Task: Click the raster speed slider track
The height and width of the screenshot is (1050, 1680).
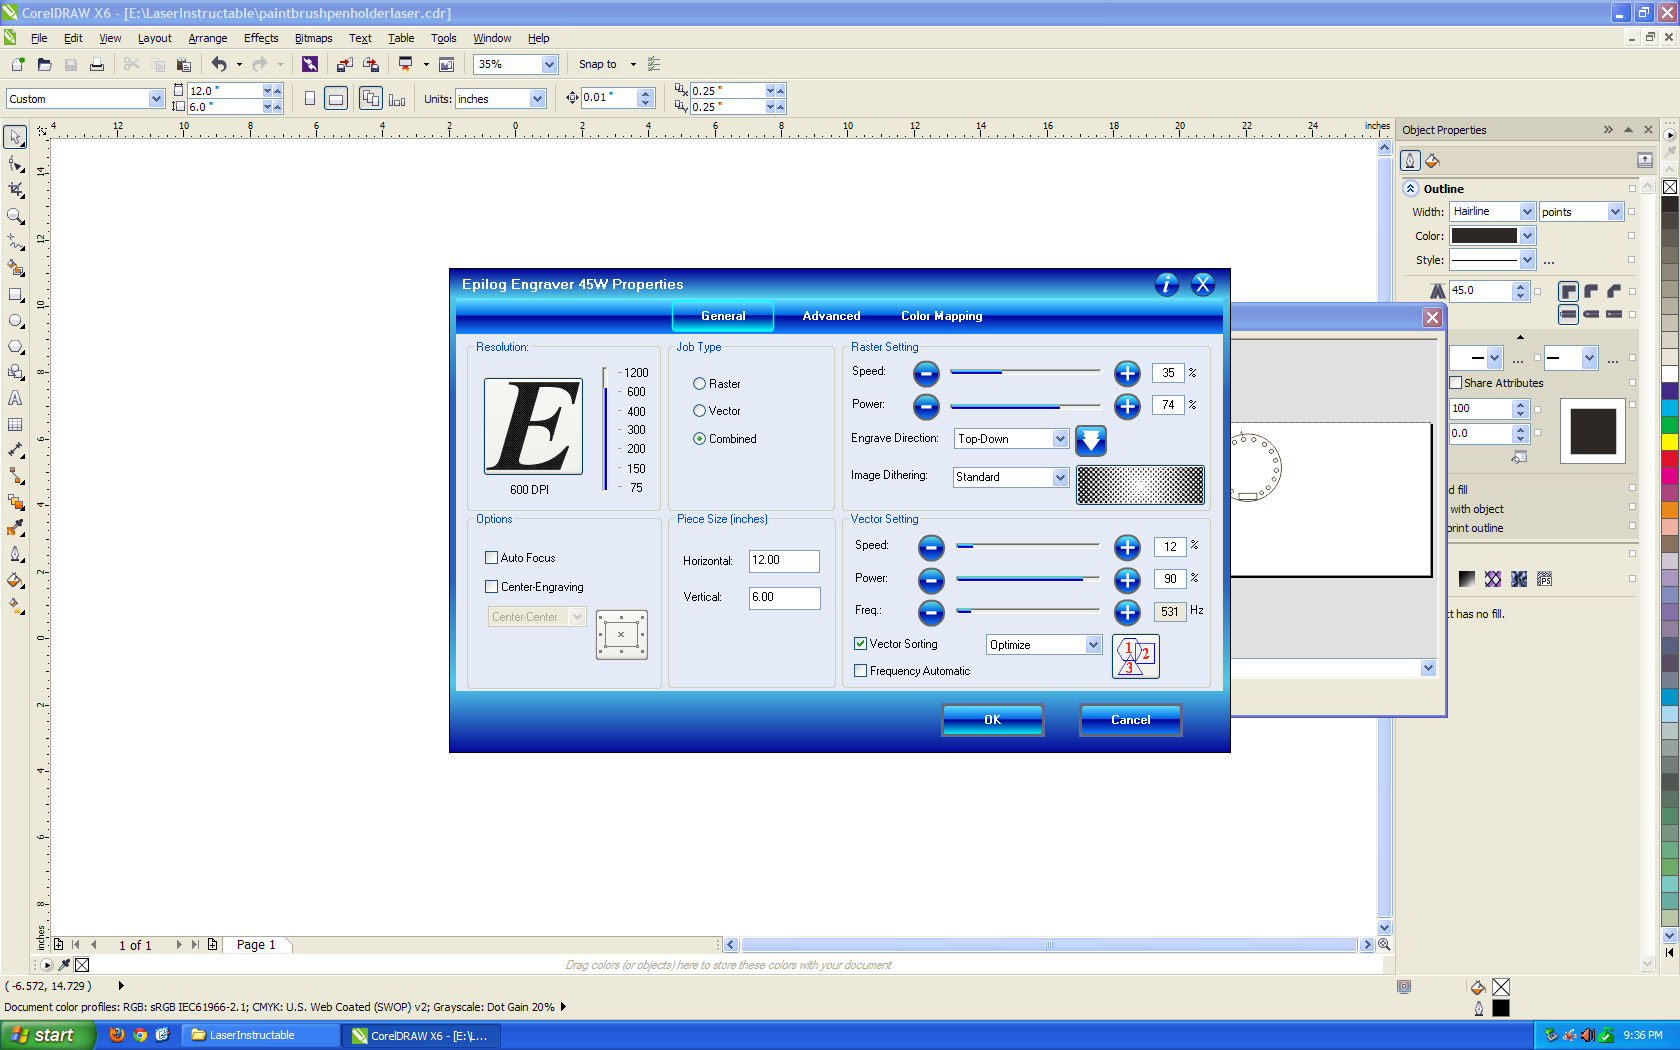Action: pyautogui.click(x=1025, y=372)
